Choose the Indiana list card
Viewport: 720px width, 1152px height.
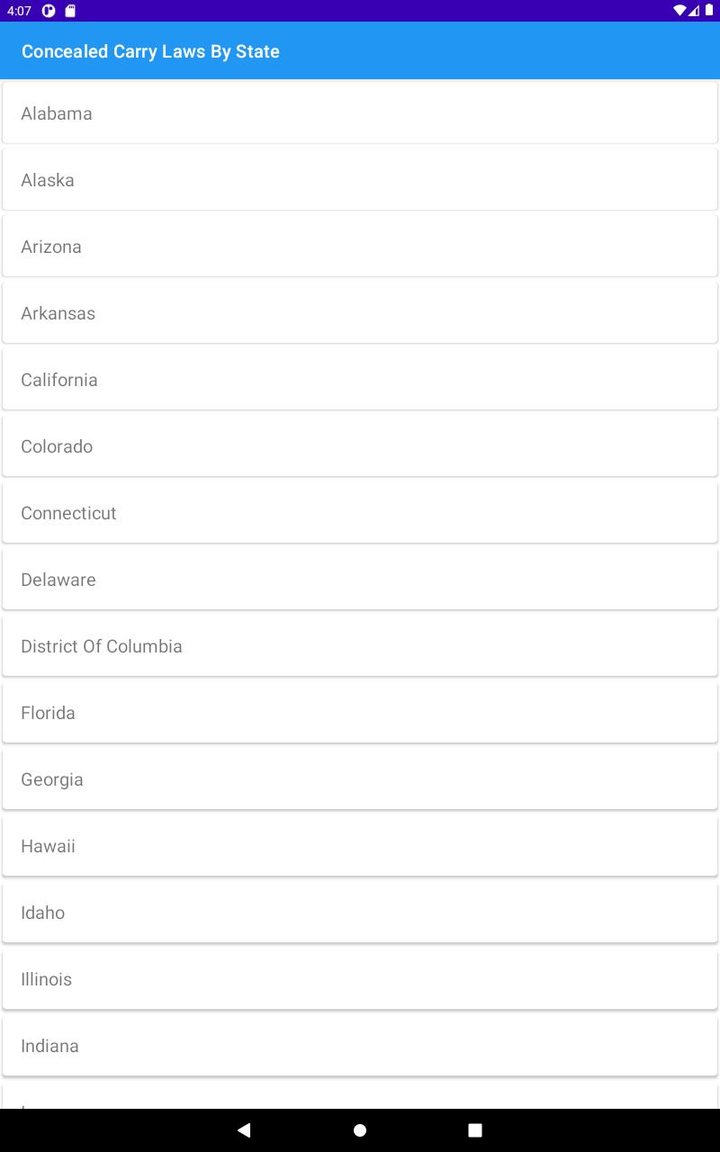click(360, 1045)
